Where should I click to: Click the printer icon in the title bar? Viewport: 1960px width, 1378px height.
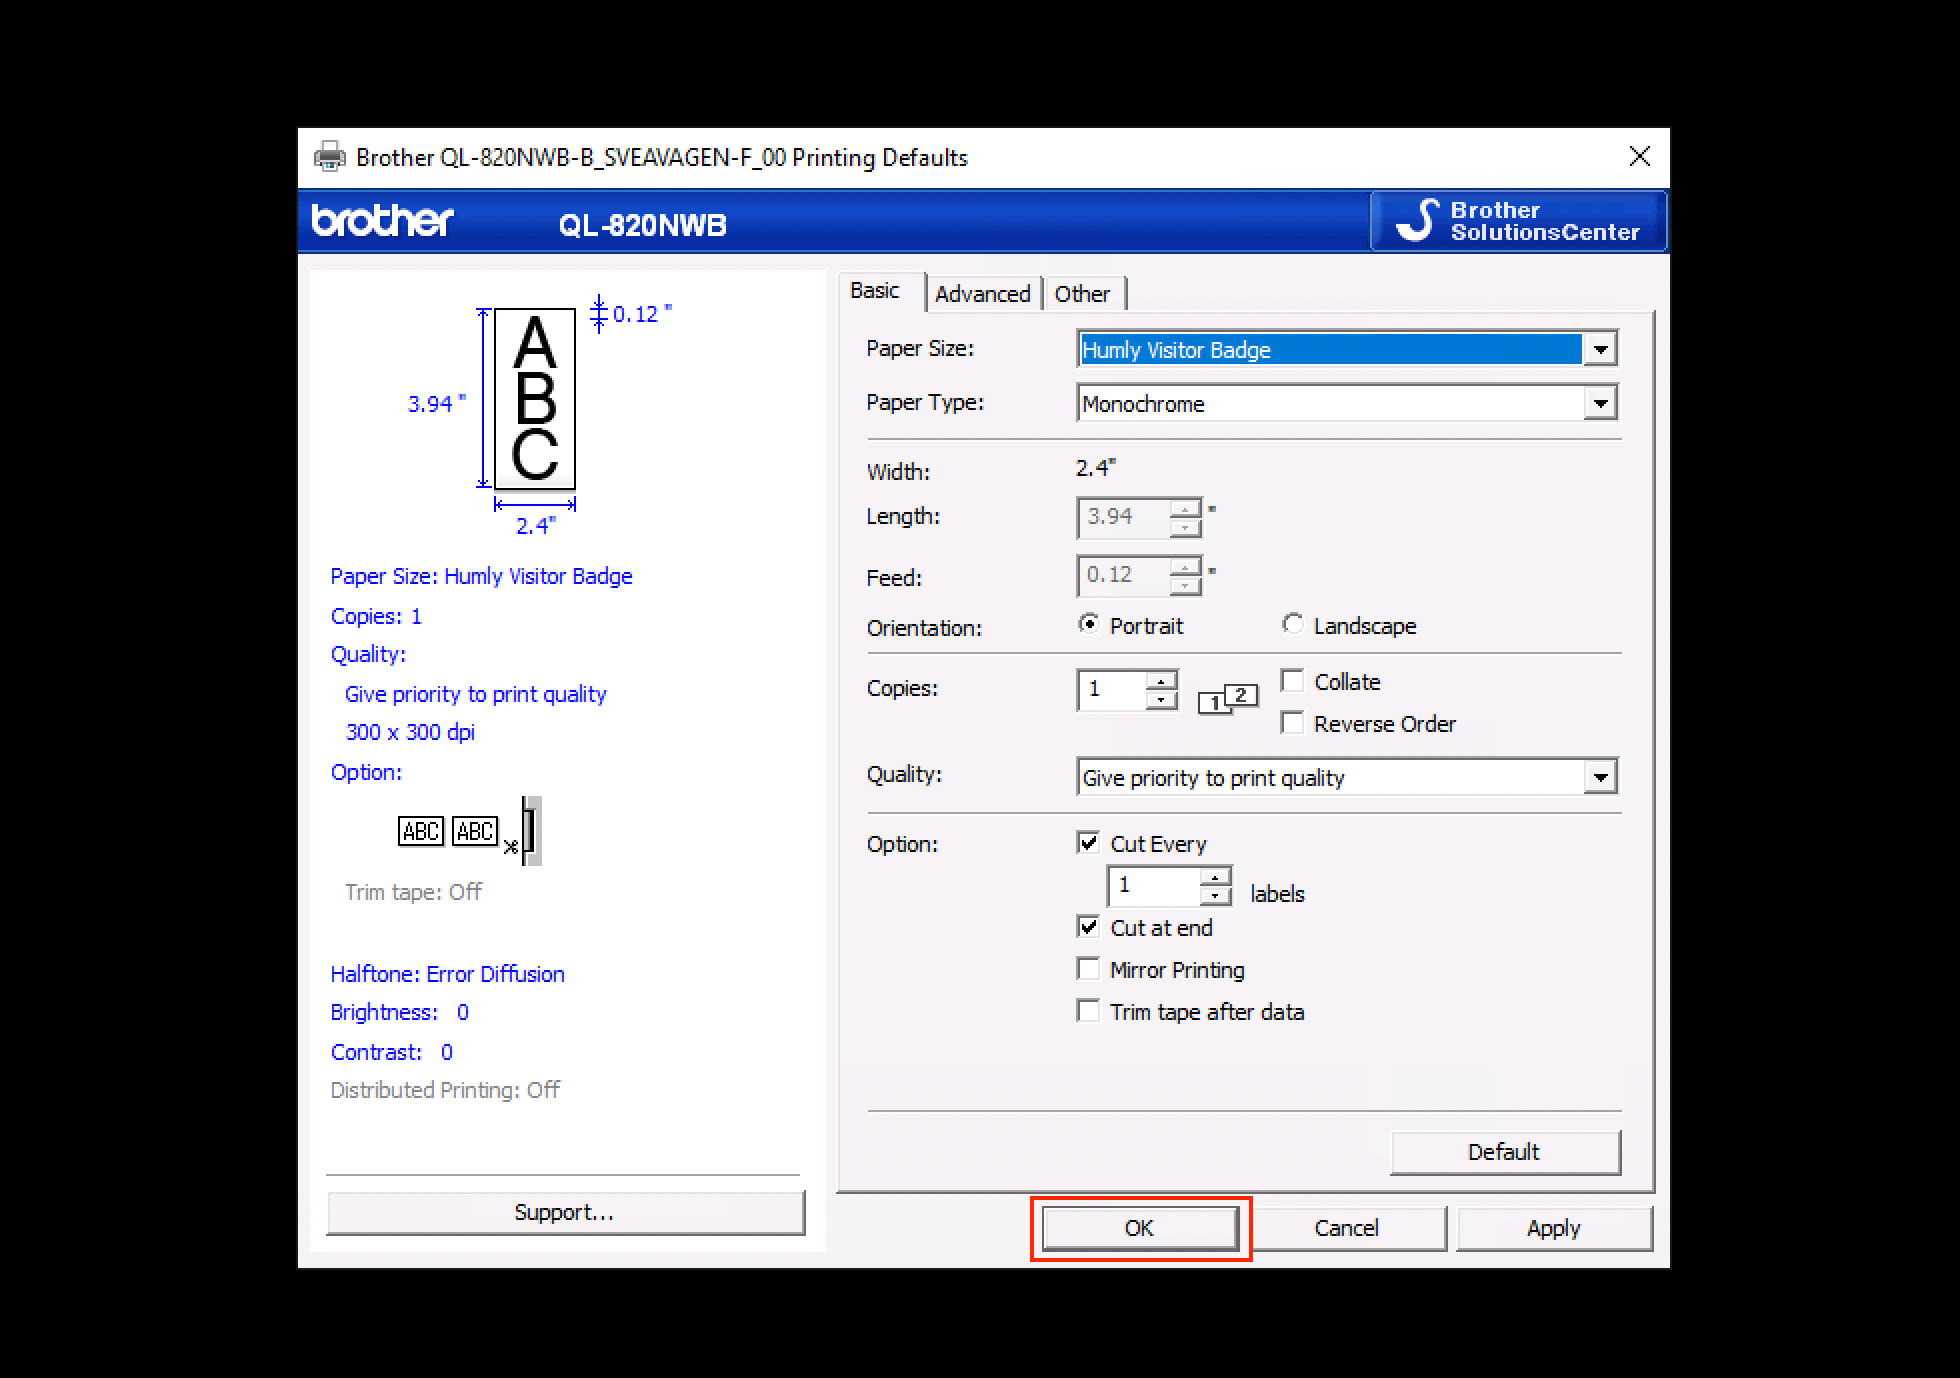coord(330,157)
